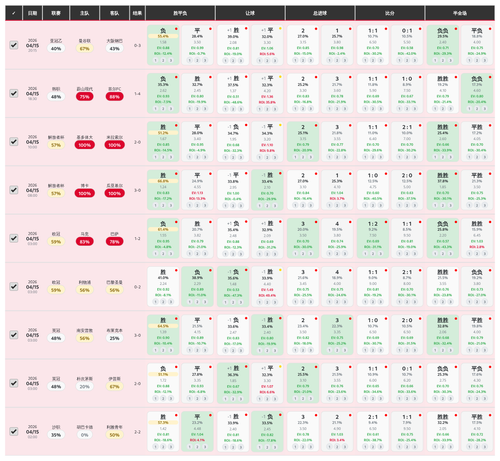
Task: Click circle 1 on the 负 card, 0-3 row
Action: pyautogui.click(x=156, y=60)
